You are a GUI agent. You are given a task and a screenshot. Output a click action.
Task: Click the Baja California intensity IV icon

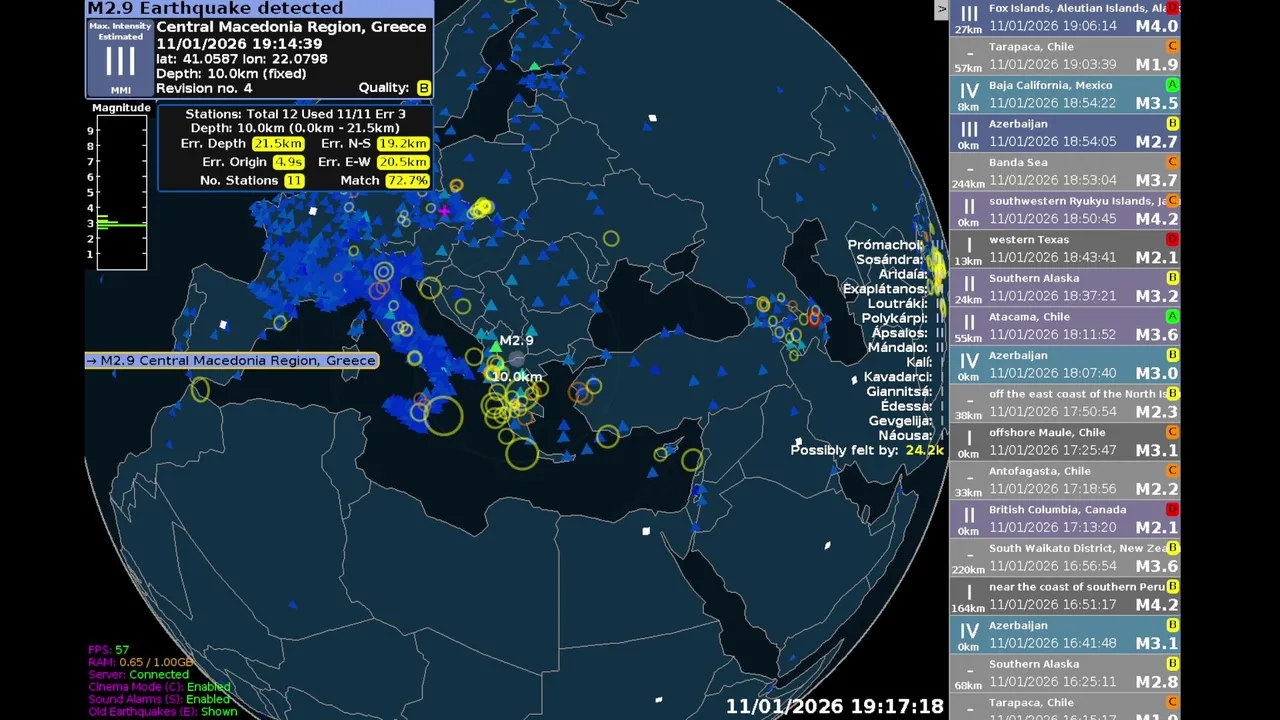click(x=969, y=91)
